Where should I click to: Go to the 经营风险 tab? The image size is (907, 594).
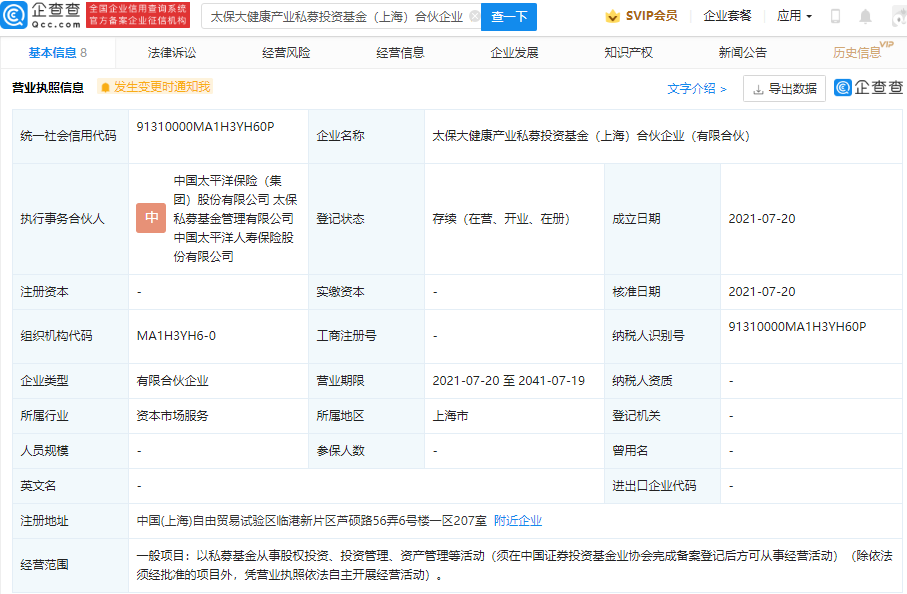(x=286, y=53)
